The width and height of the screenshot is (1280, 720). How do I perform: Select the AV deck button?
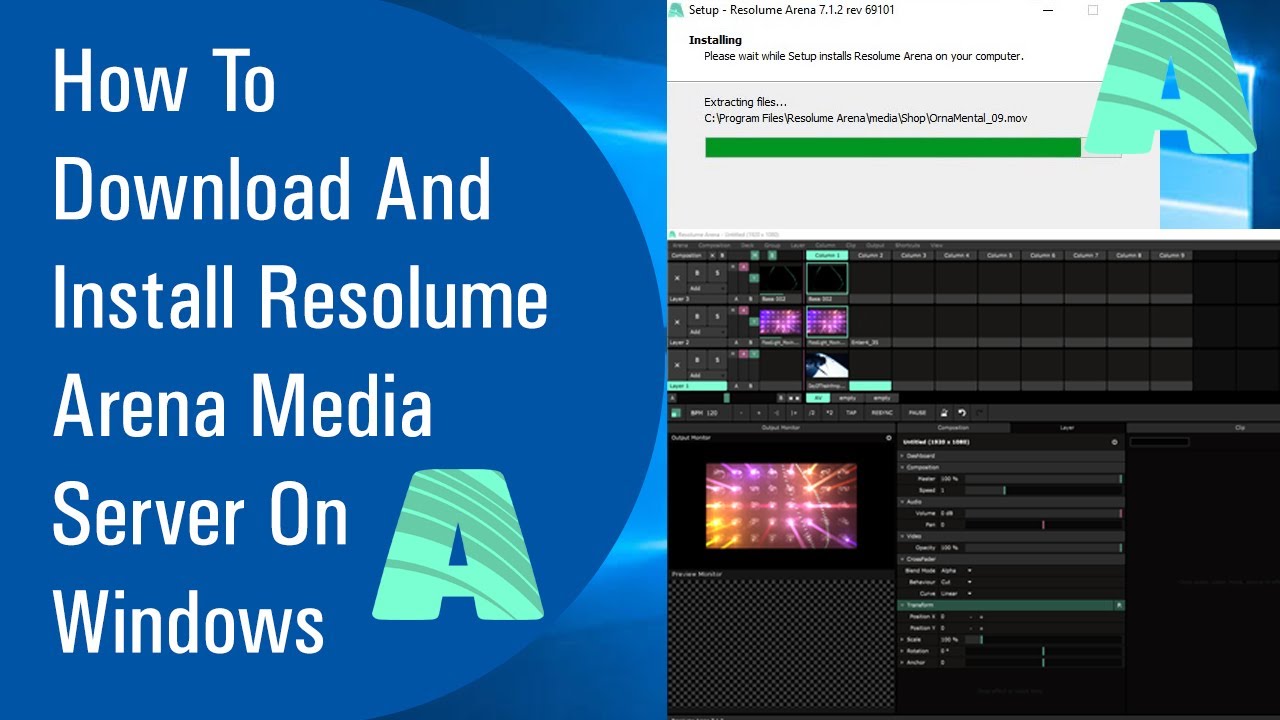[818, 398]
